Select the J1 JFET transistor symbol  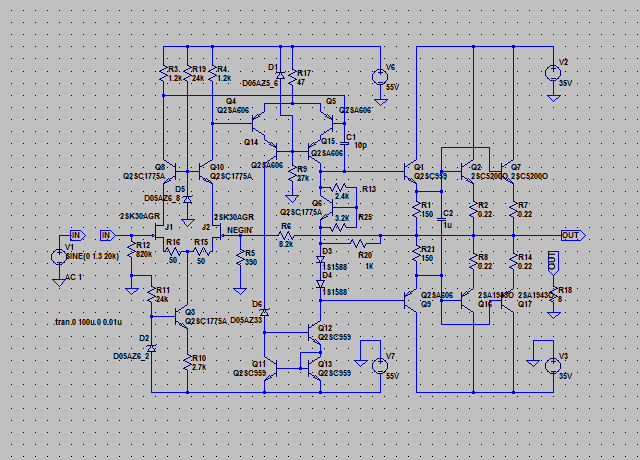(x=157, y=229)
